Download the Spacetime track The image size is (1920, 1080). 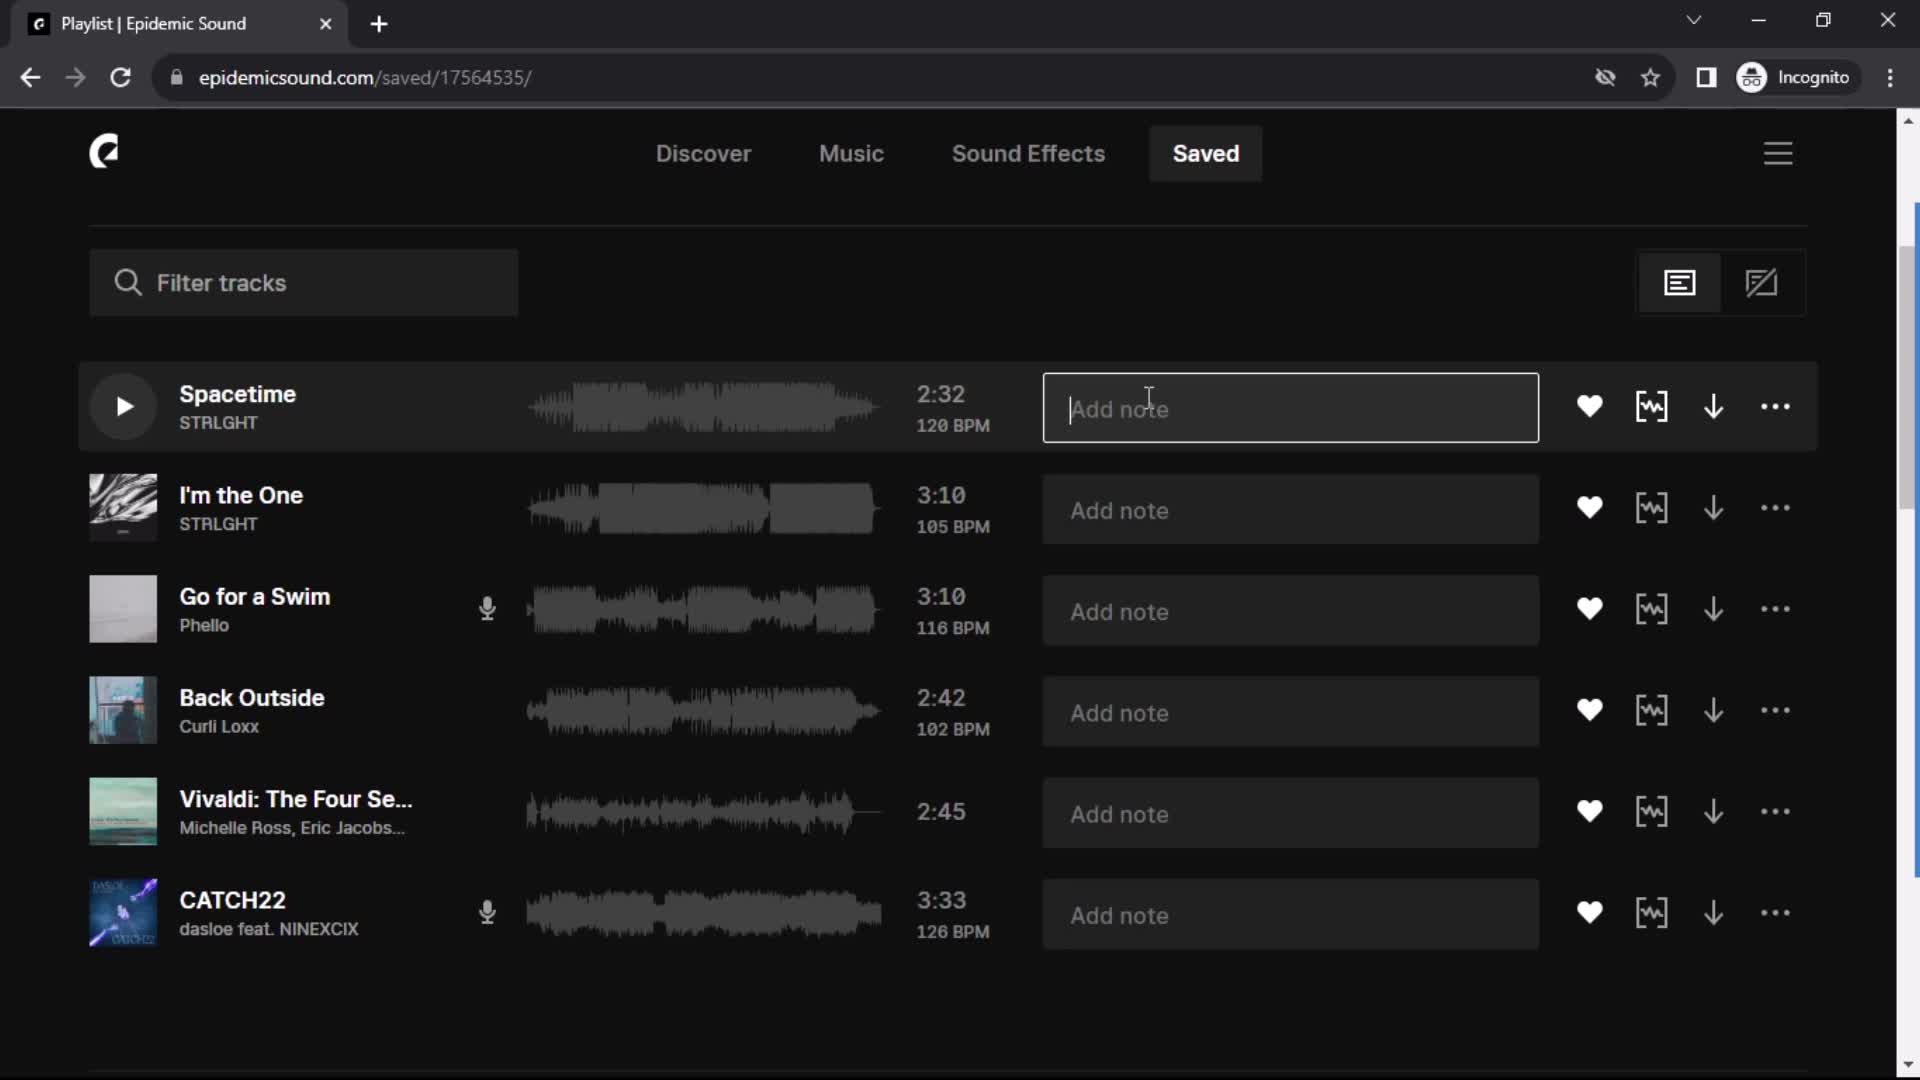coord(1713,407)
